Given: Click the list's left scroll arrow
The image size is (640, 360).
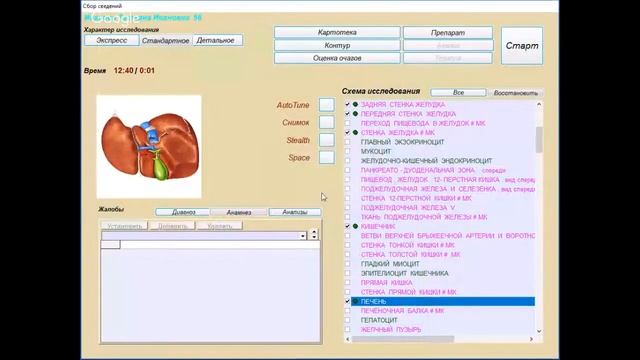Looking at the screenshot, I should click(348, 339).
